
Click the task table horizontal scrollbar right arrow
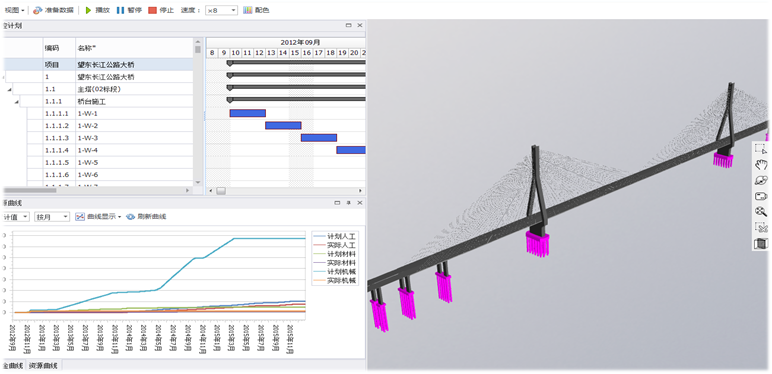188,190
